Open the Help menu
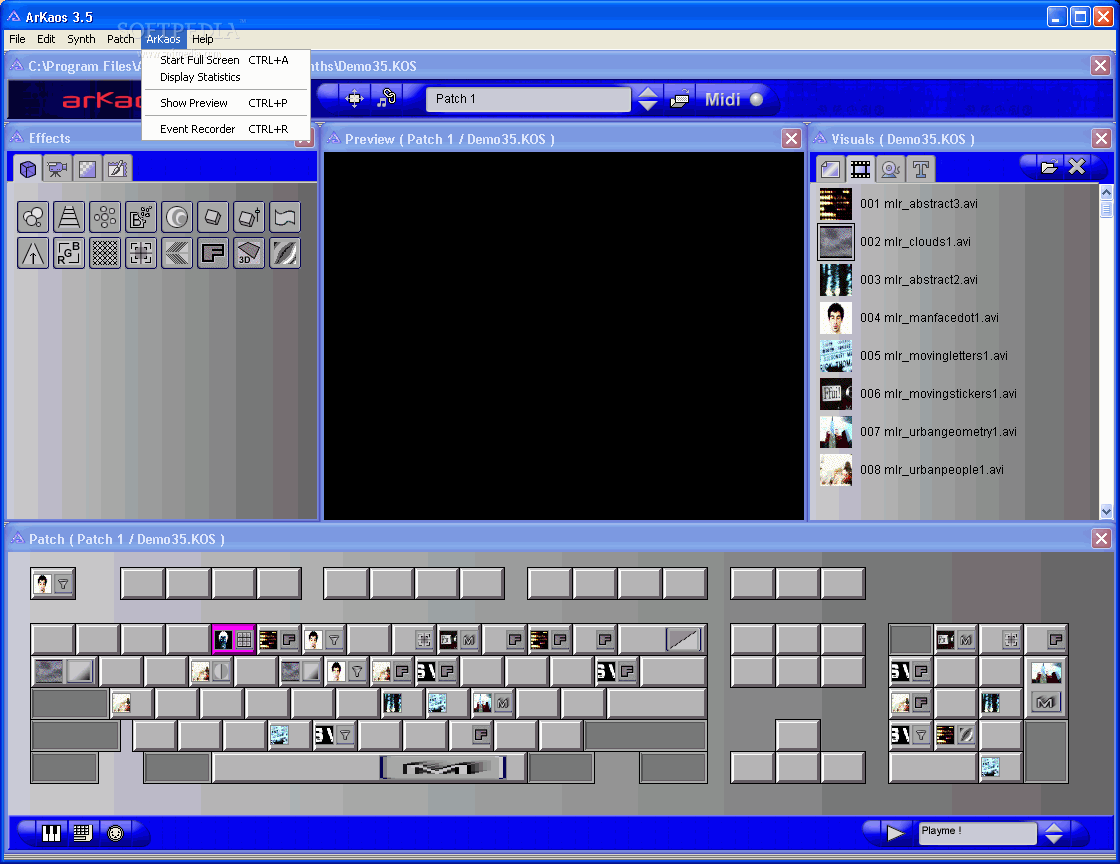This screenshot has width=1120, height=864. pos(202,39)
